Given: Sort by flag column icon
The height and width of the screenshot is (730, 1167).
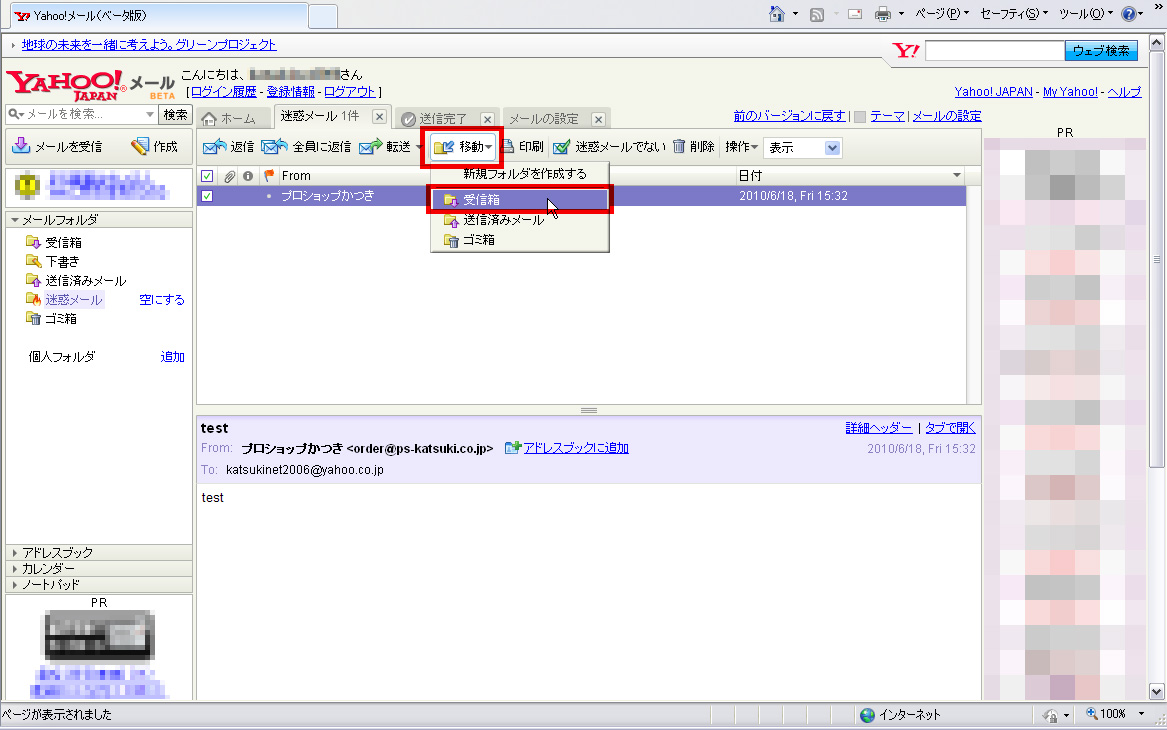Looking at the screenshot, I should [269, 176].
